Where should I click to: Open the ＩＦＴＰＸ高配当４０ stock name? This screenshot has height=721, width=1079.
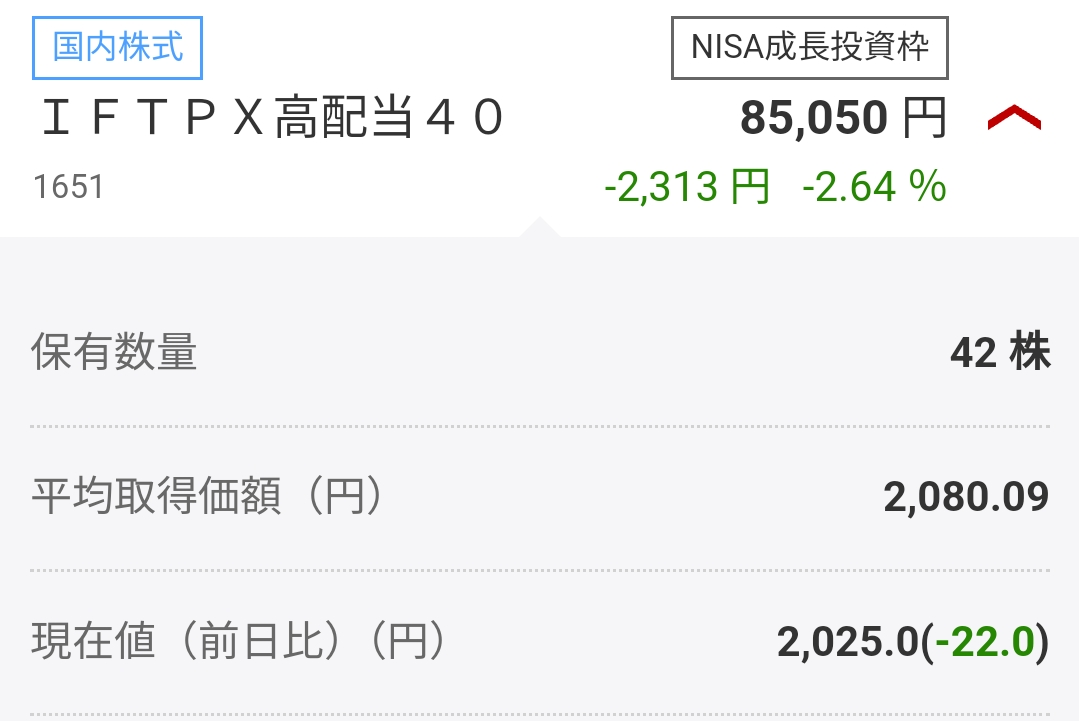(271, 120)
